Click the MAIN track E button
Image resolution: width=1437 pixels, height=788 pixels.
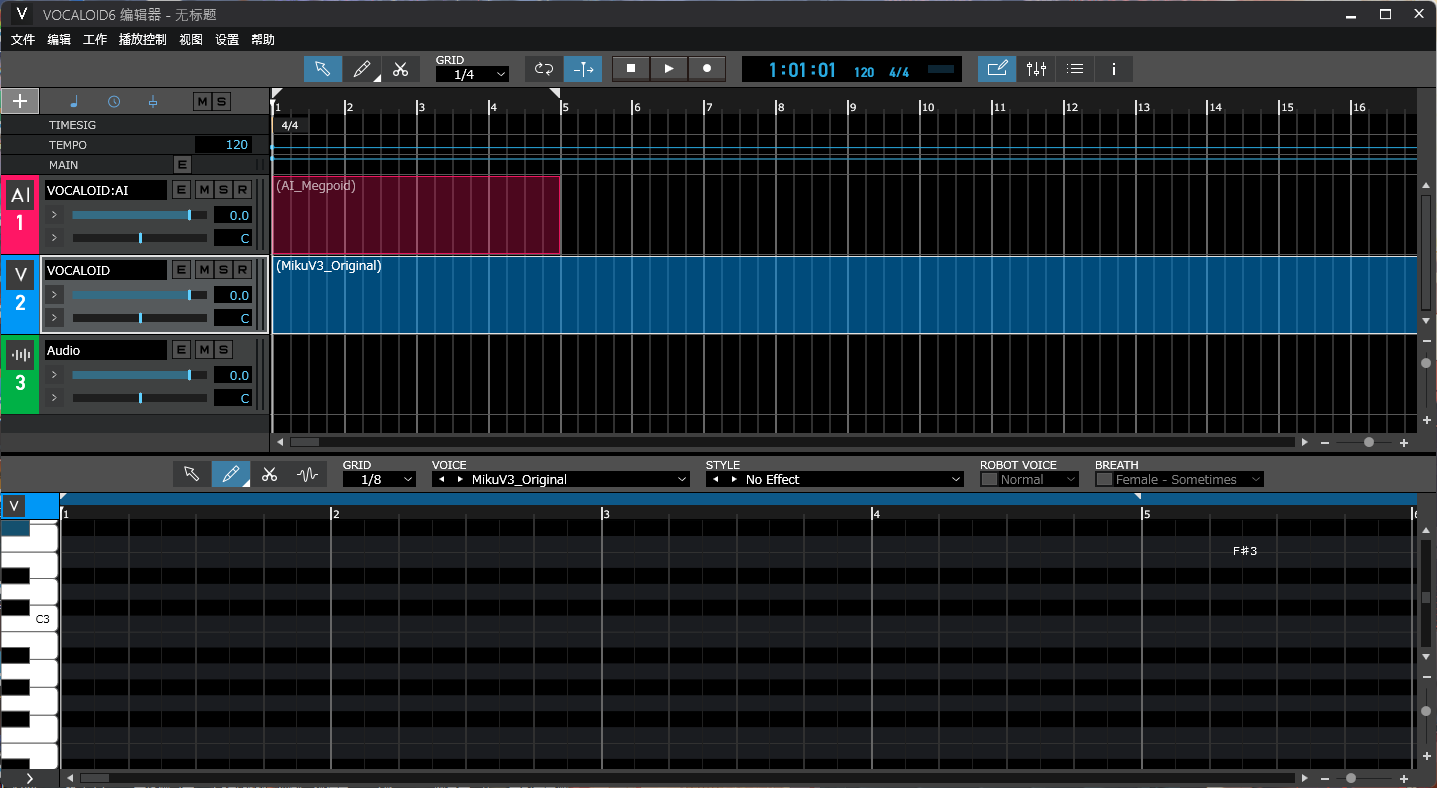point(182,164)
